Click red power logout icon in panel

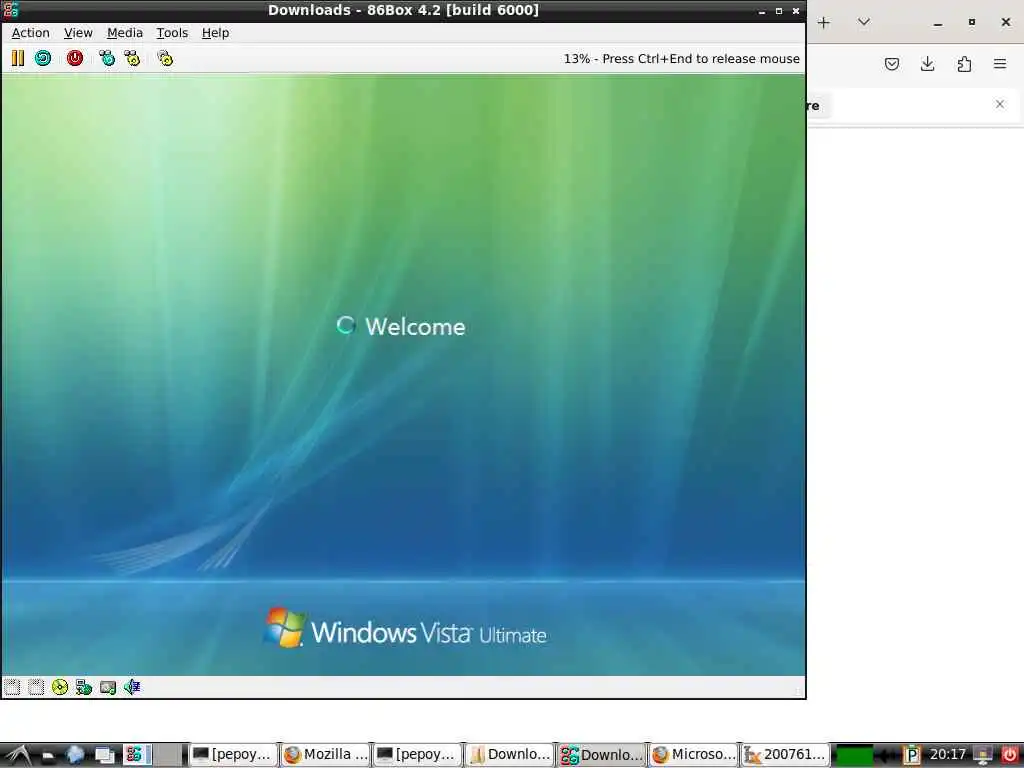[1009, 756]
